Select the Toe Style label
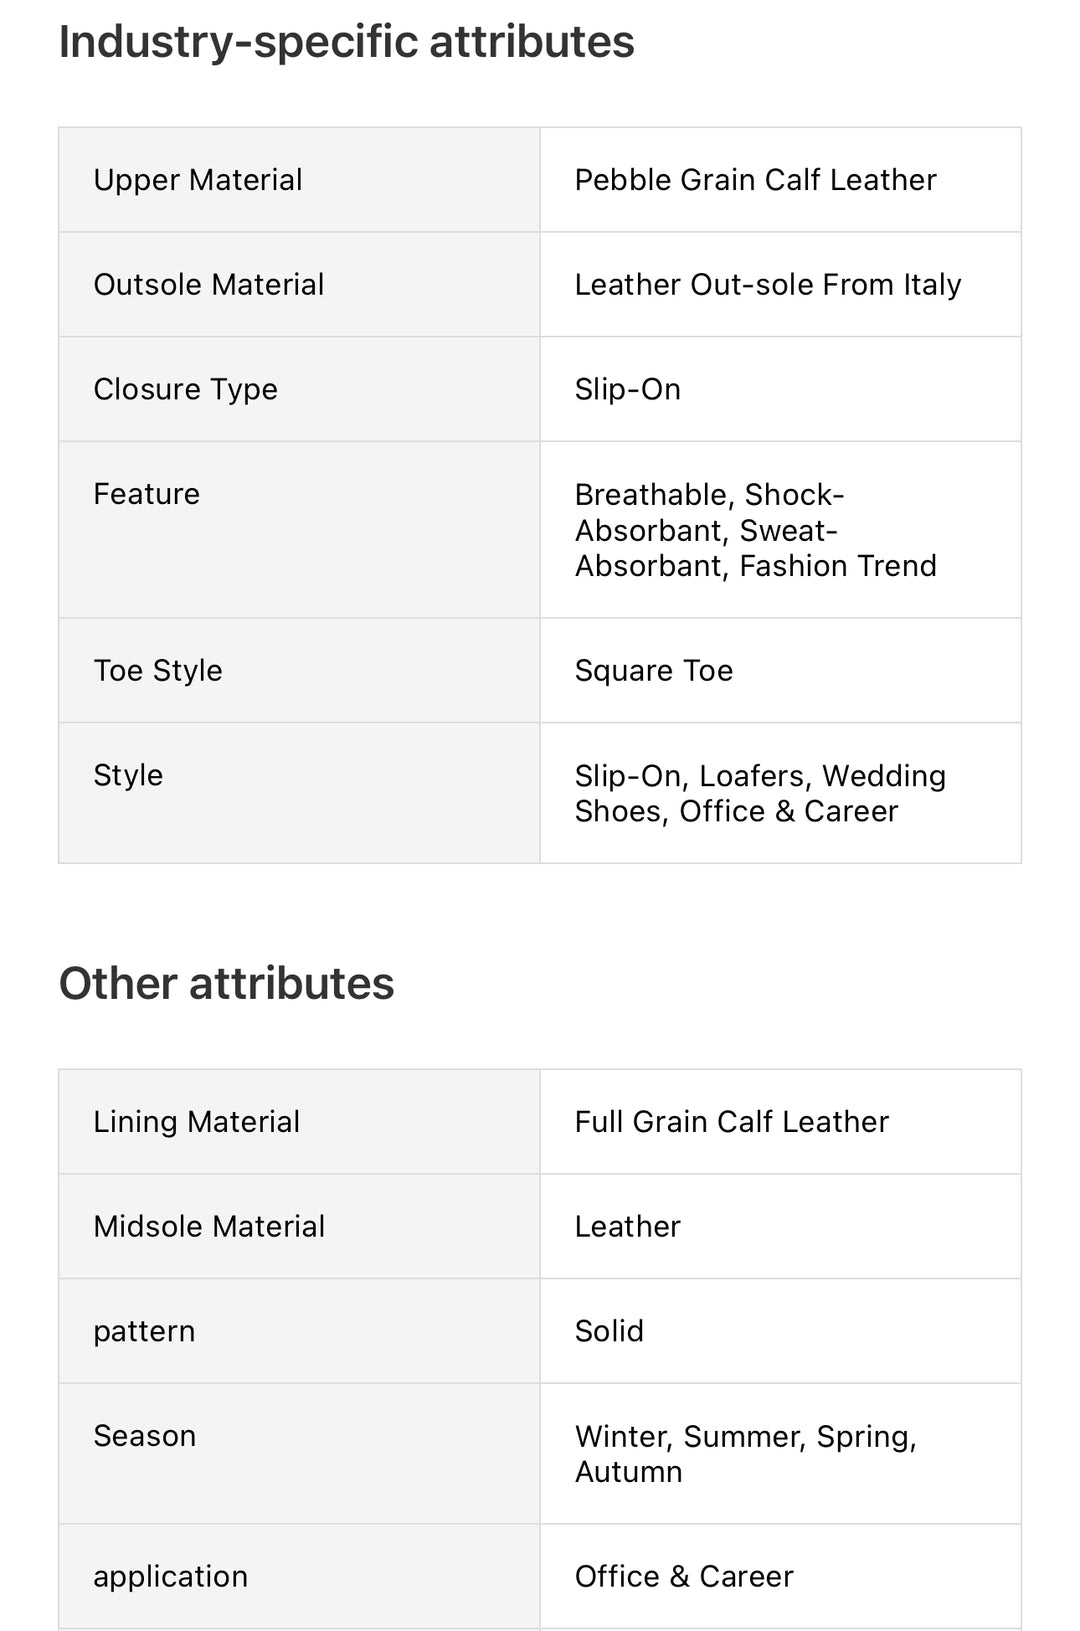Viewport: 1080px width, 1631px height. point(158,671)
